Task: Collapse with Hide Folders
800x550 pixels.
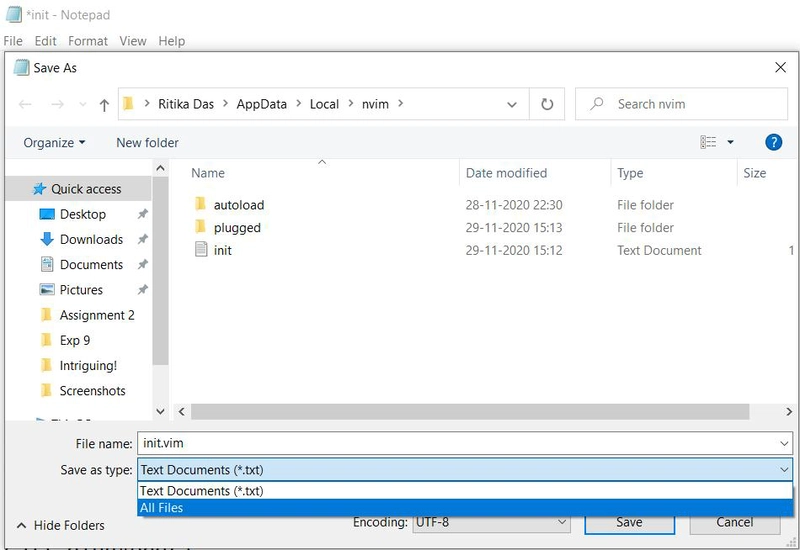Action: pyautogui.click(x=61, y=526)
